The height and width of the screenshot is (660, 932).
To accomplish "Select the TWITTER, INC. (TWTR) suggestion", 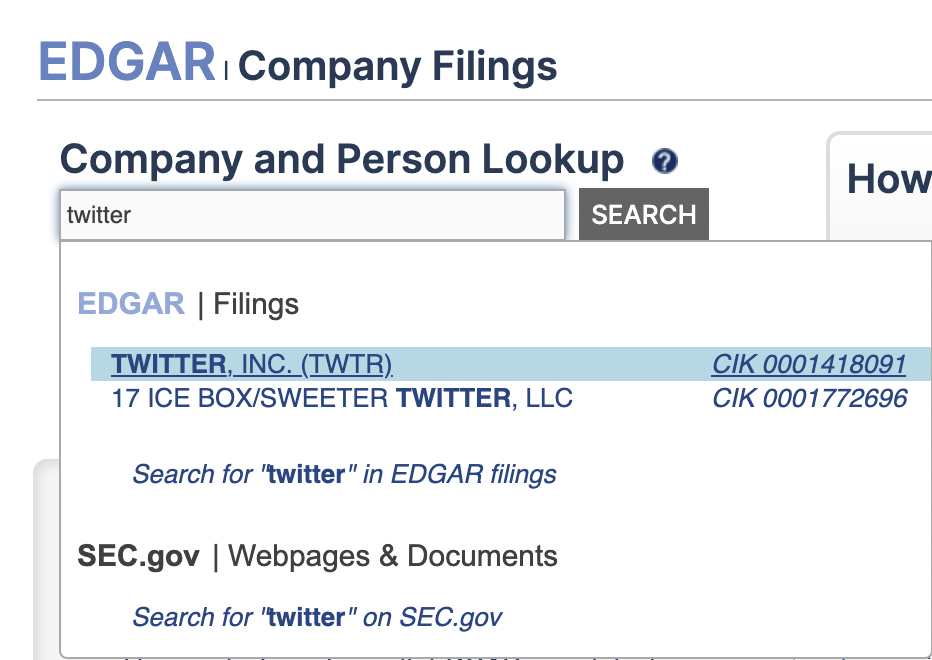I will click(252, 364).
